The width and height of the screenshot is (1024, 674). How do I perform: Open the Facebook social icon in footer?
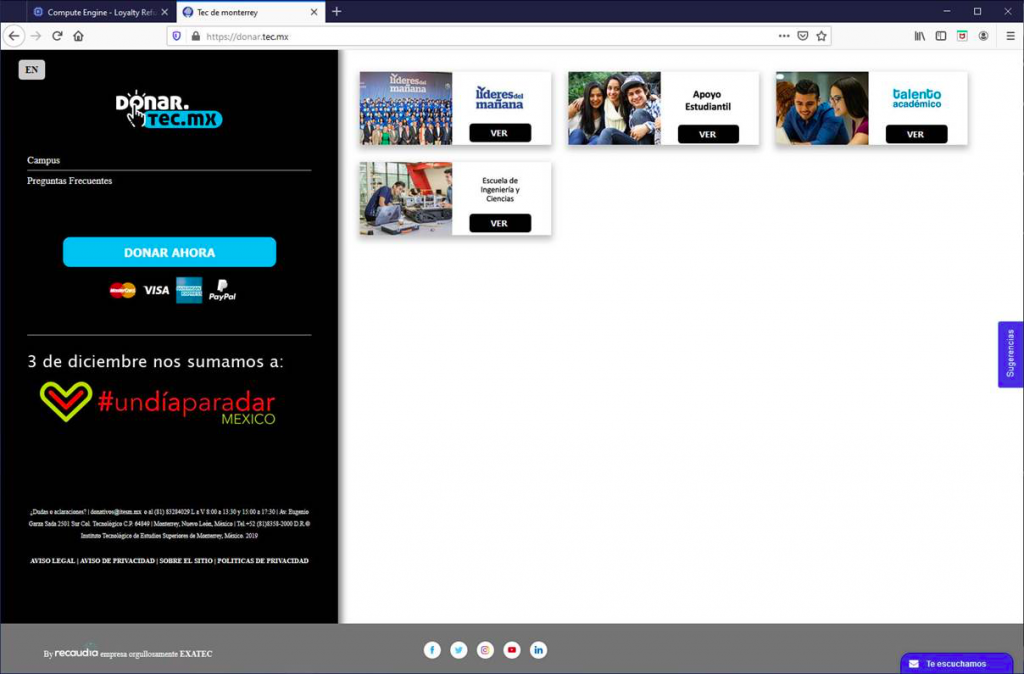pos(432,650)
